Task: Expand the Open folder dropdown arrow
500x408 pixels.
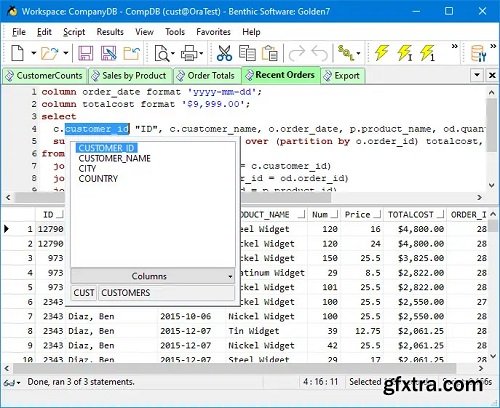Action: (x=66, y=53)
